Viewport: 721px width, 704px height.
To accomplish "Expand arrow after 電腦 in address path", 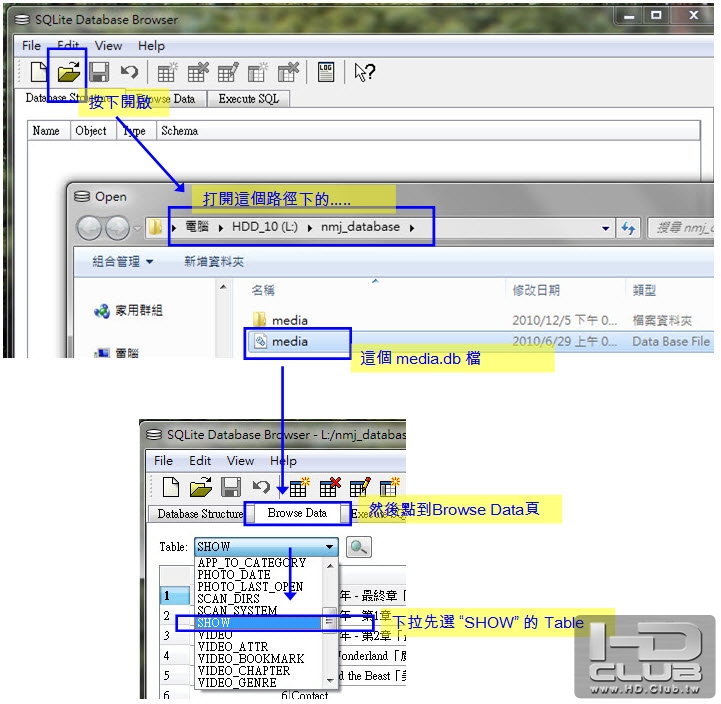I will (221, 228).
